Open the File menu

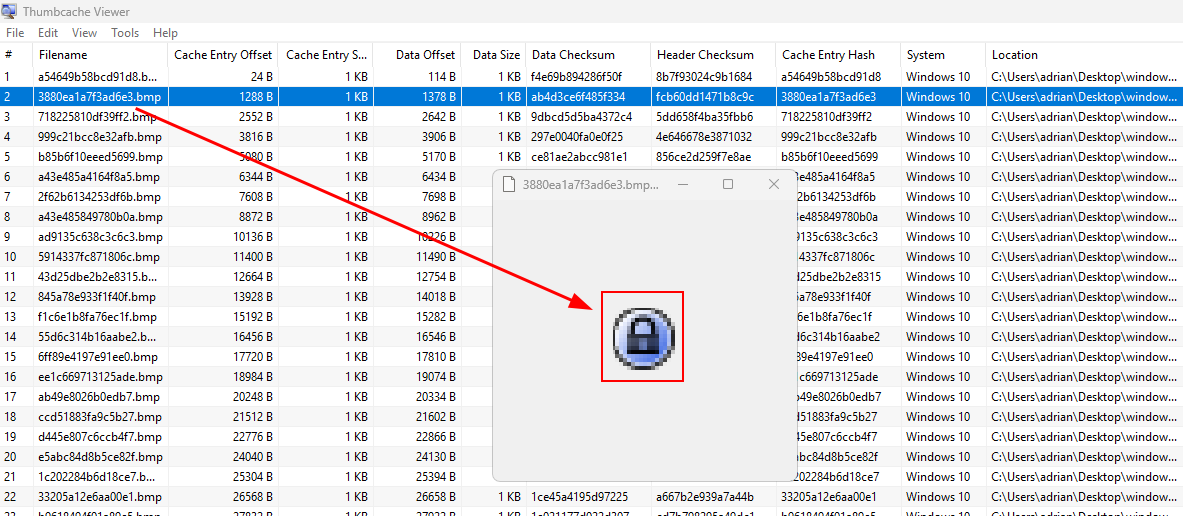point(15,33)
